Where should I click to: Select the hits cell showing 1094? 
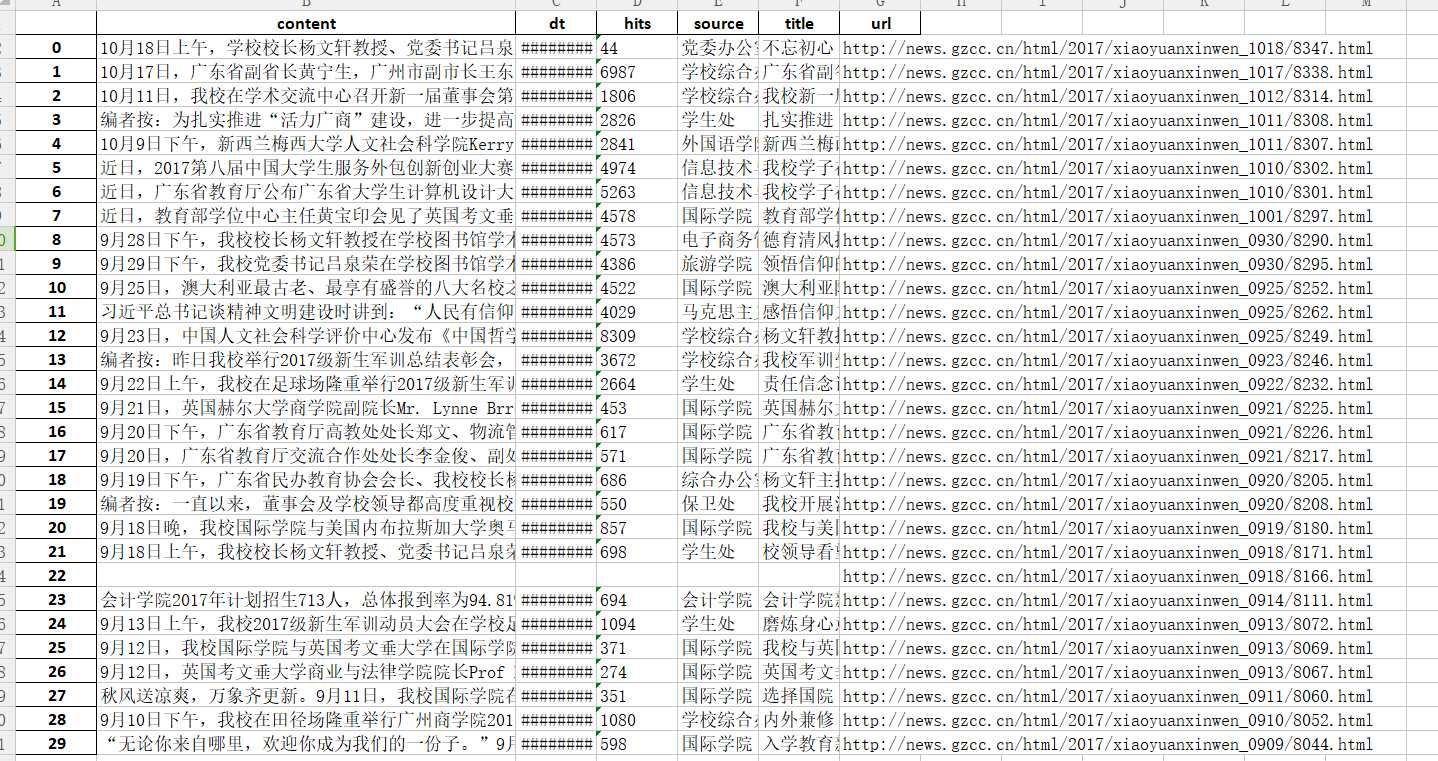[637, 623]
